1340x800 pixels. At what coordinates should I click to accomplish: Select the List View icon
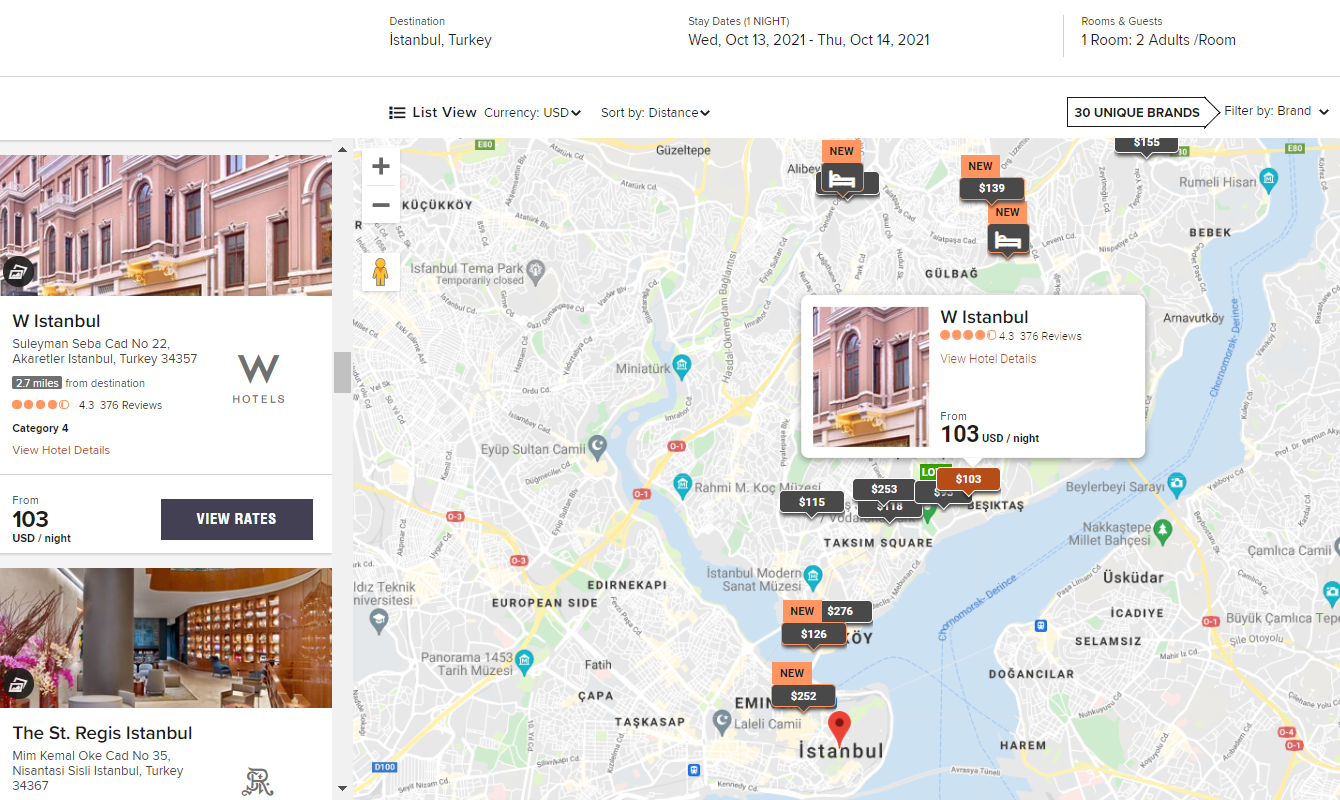(x=398, y=112)
